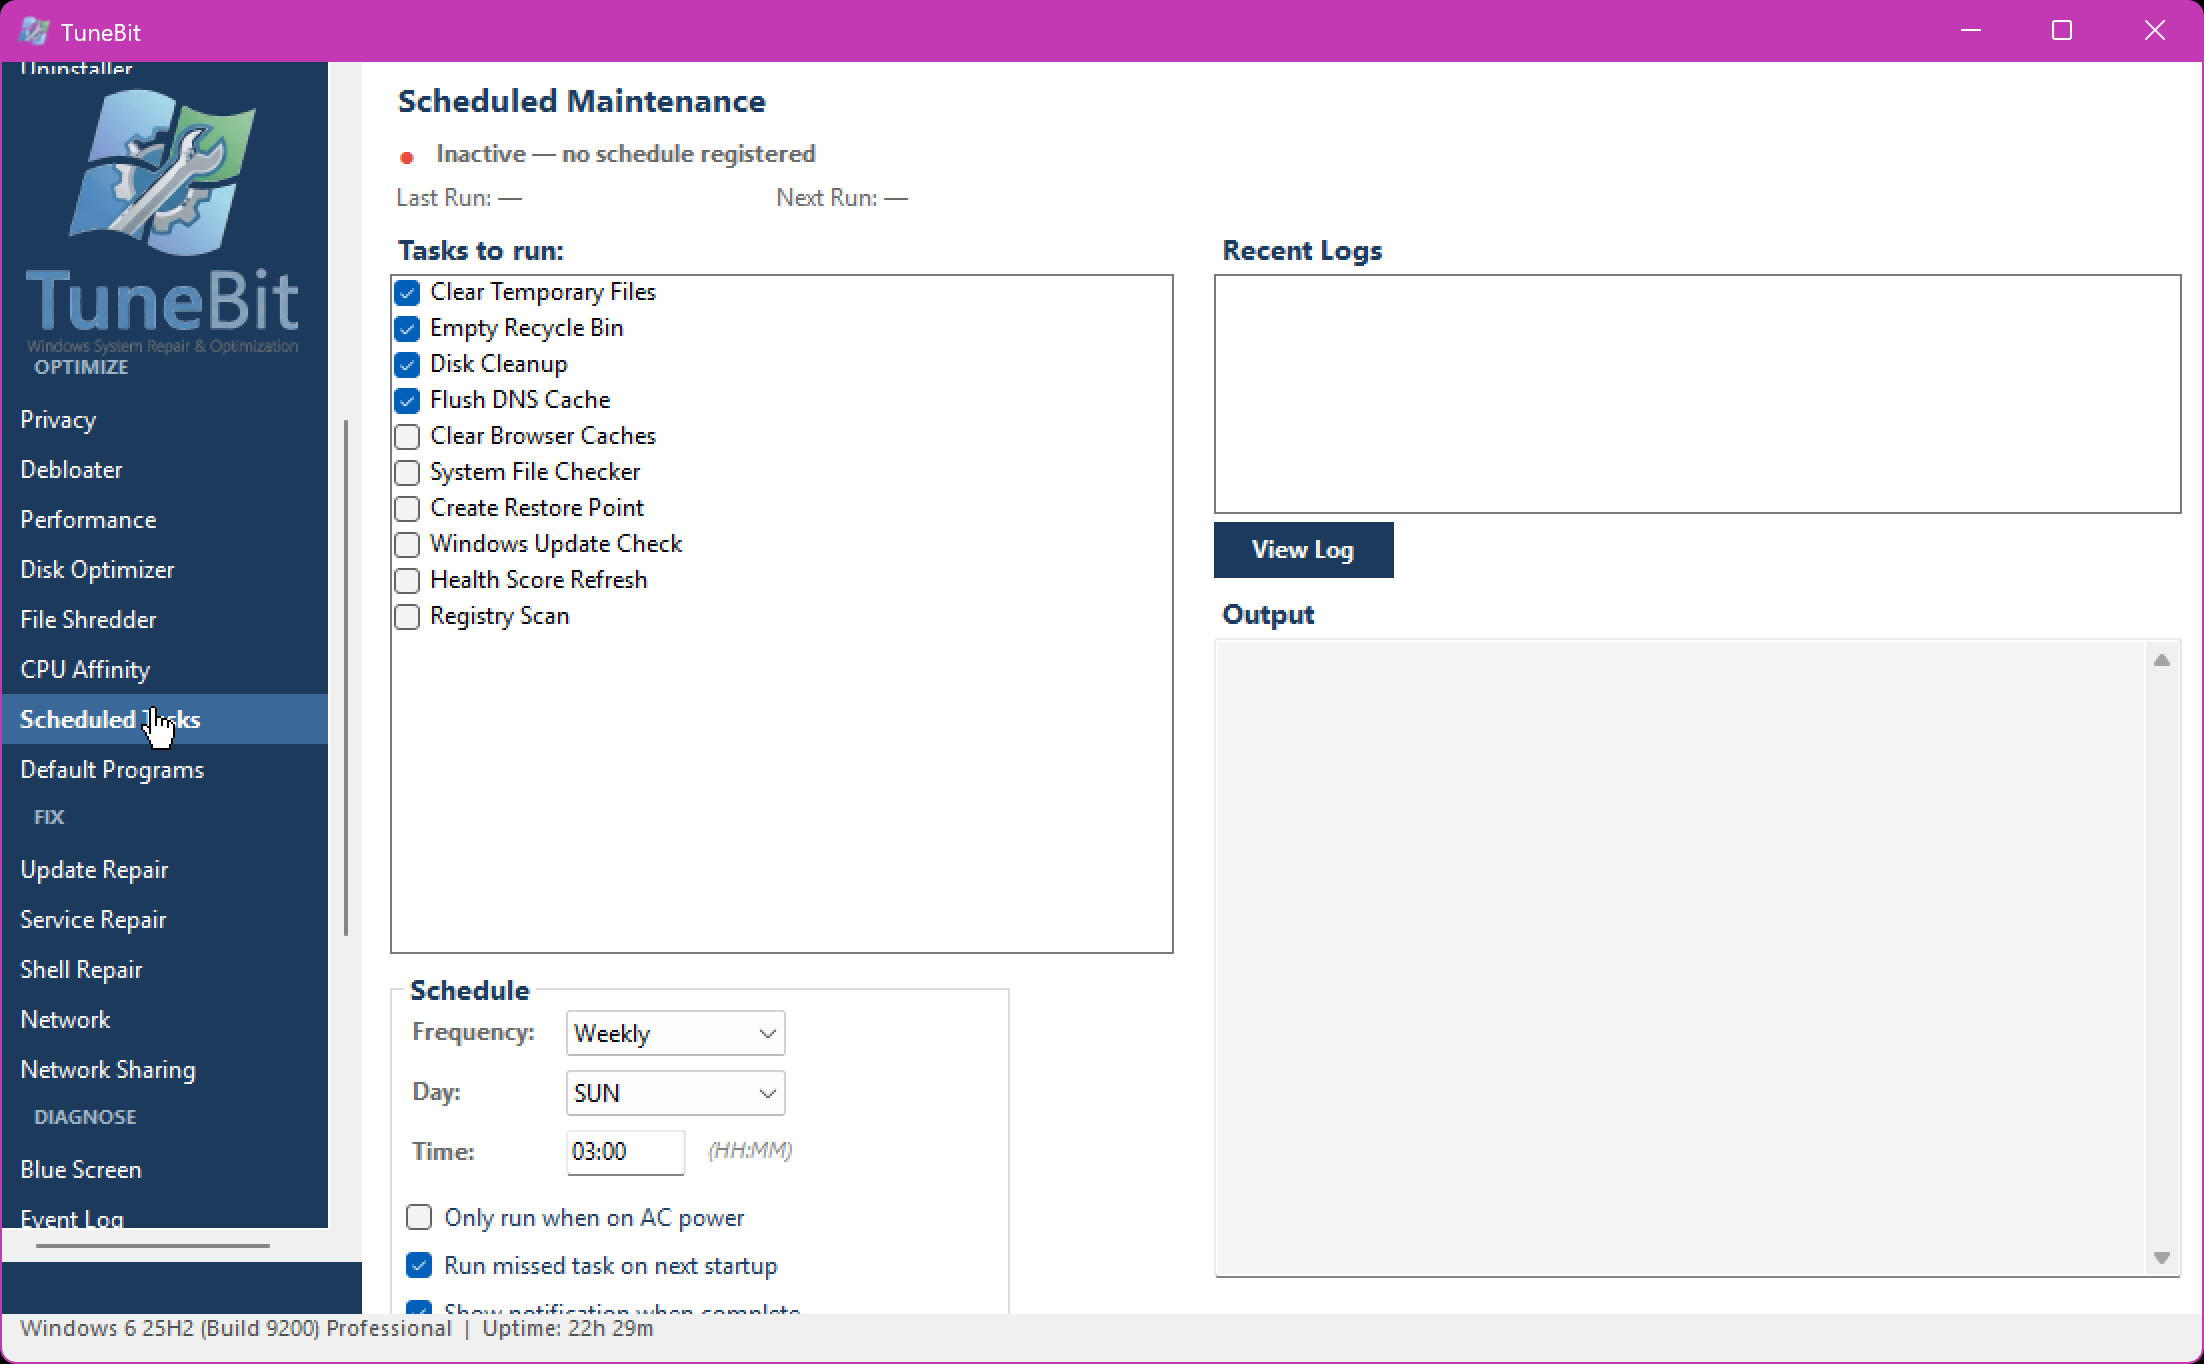Click the Time input field showing 03:00
2204x1364 pixels.
[x=625, y=1152]
